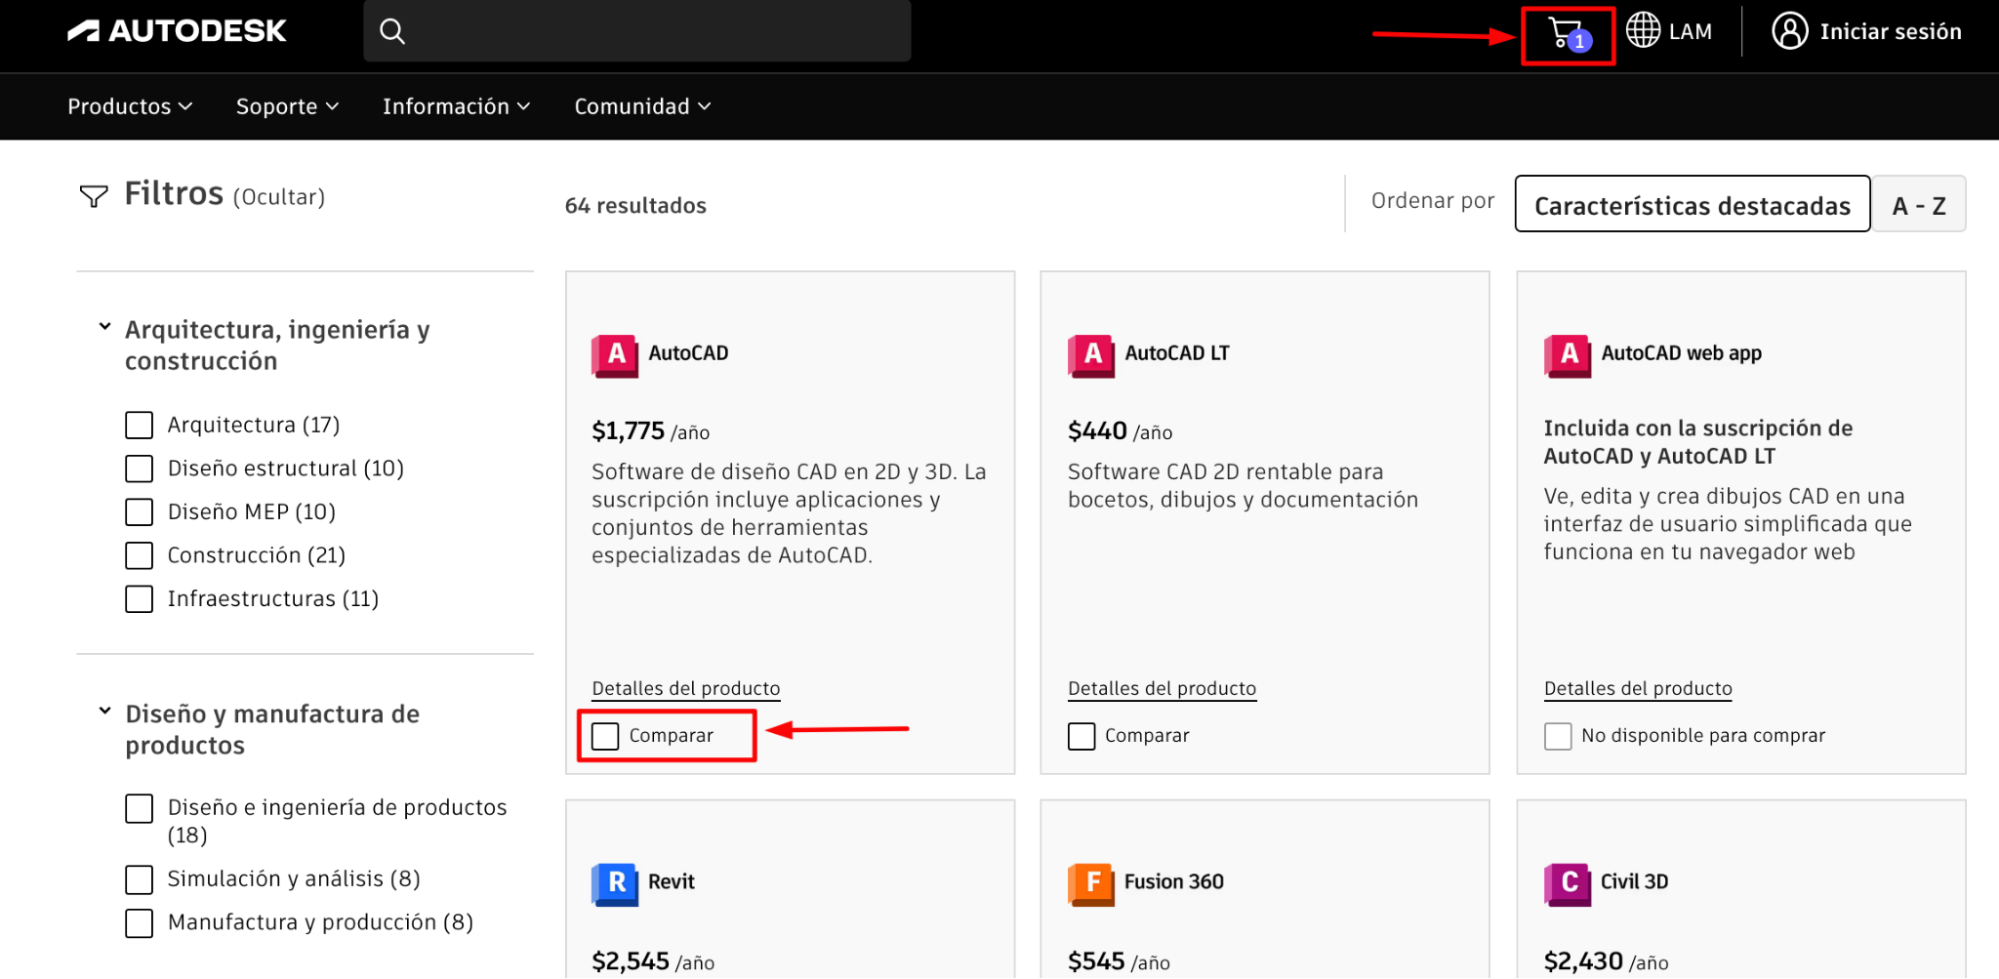Click the user profile icon

[x=1790, y=31]
